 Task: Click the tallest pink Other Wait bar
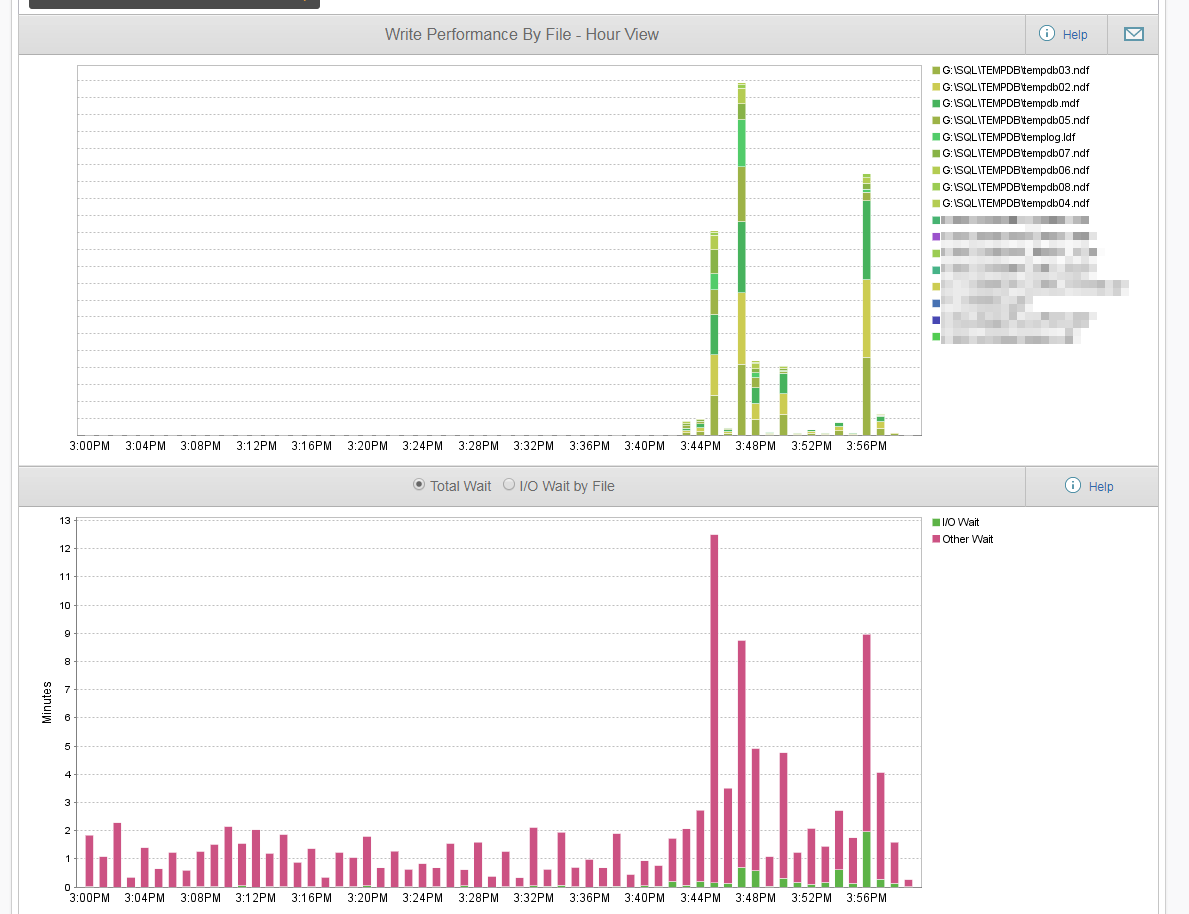tap(714, 709)
